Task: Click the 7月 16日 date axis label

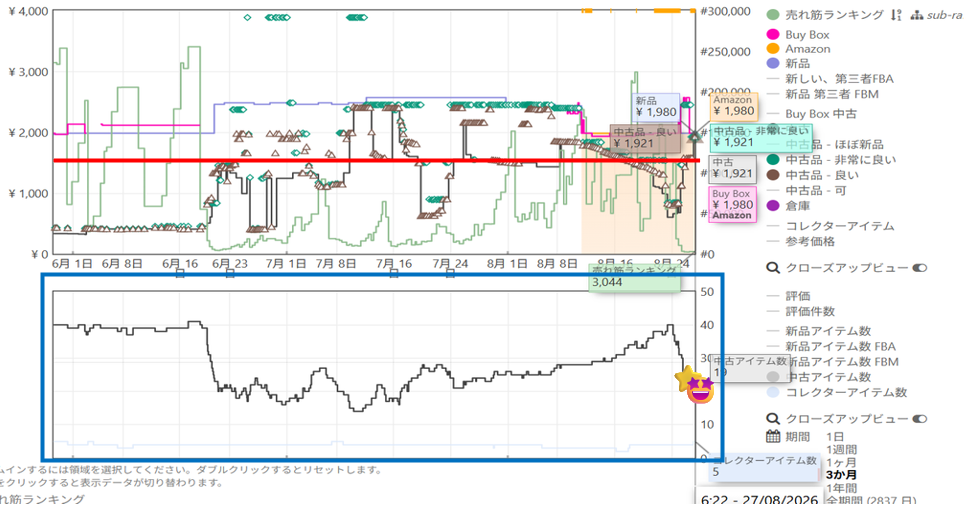Action: 393,263
